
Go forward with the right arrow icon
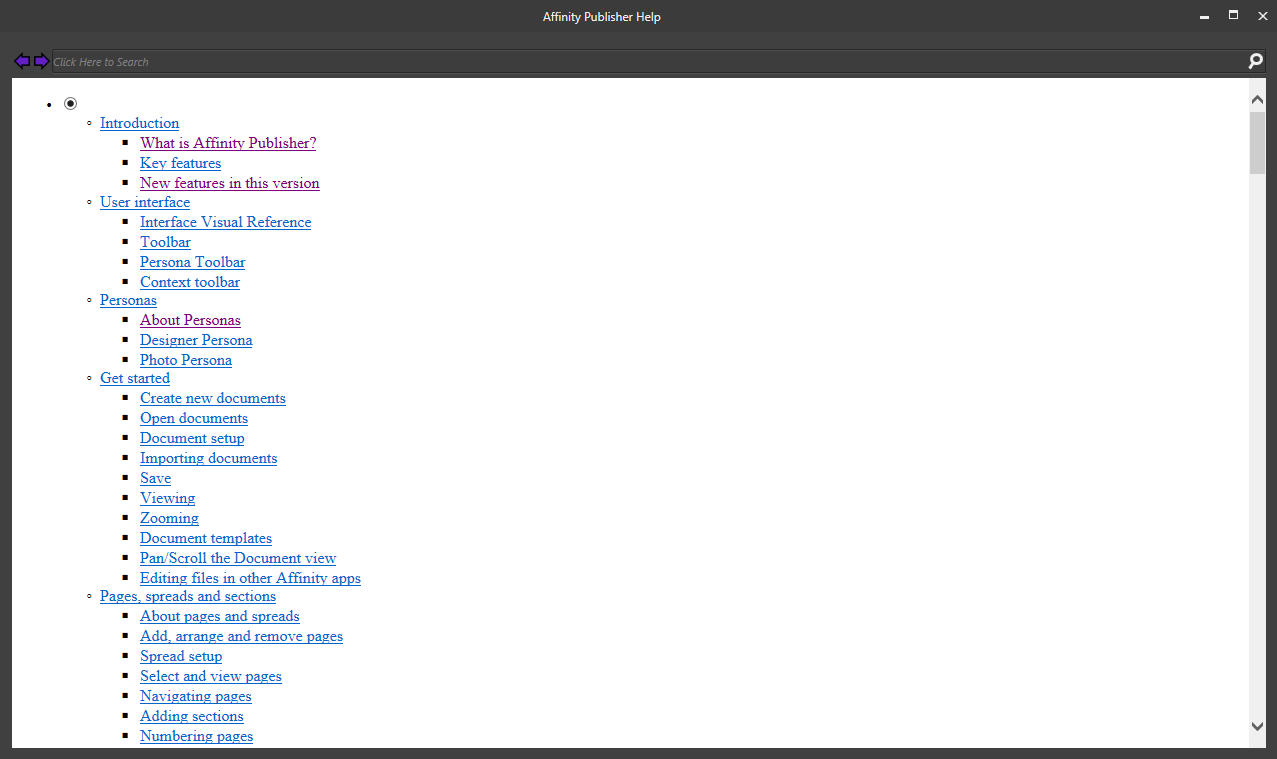point(41,61)
